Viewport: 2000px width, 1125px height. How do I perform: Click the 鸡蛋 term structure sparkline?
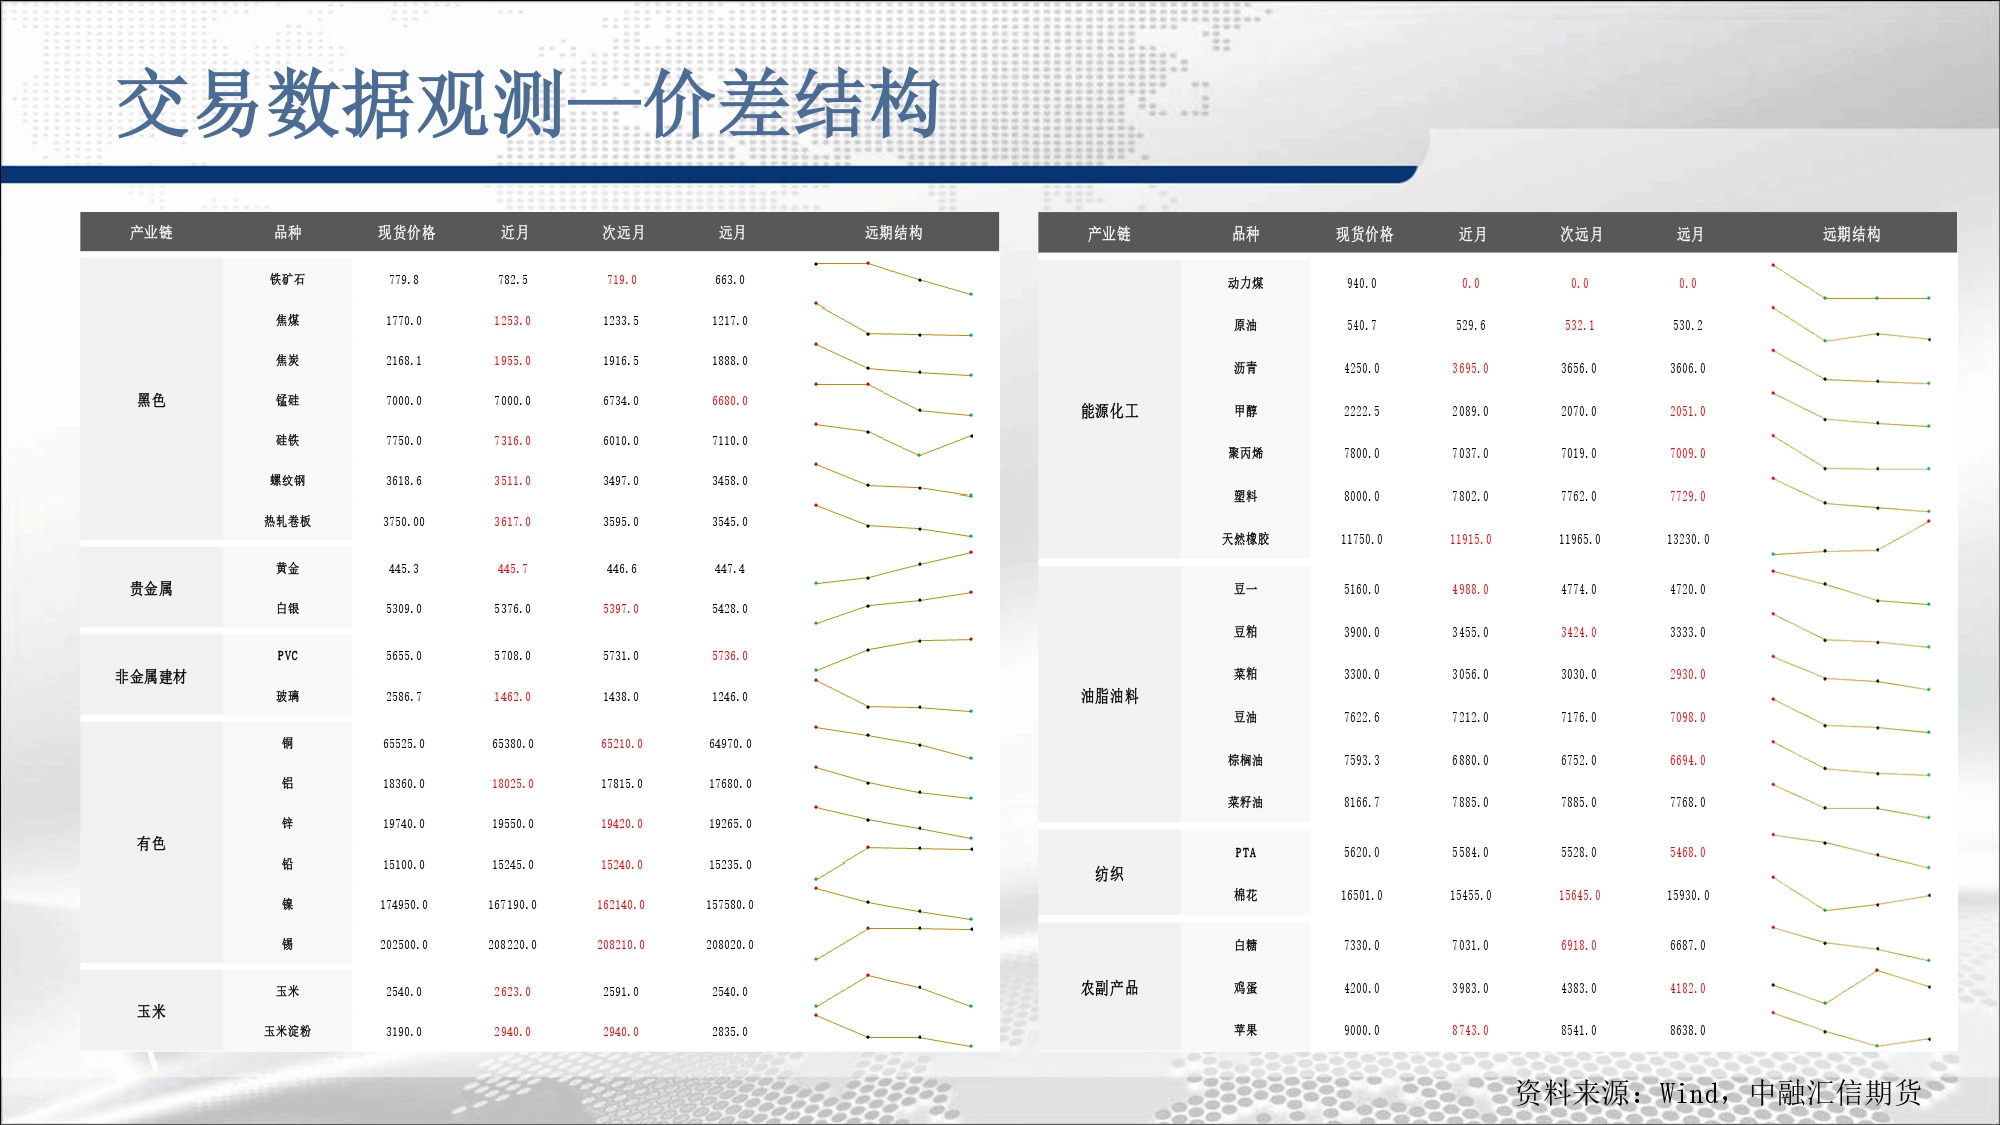point(1850,987)
